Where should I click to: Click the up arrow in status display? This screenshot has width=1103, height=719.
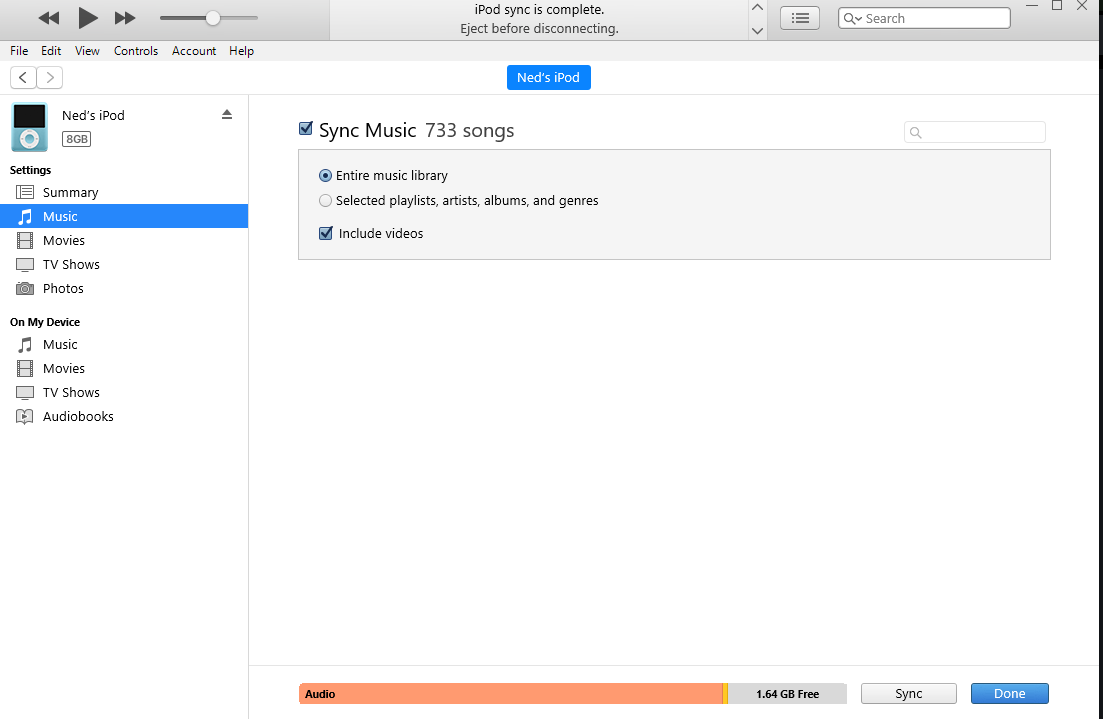pyautogui.click(x=757, y=8)
